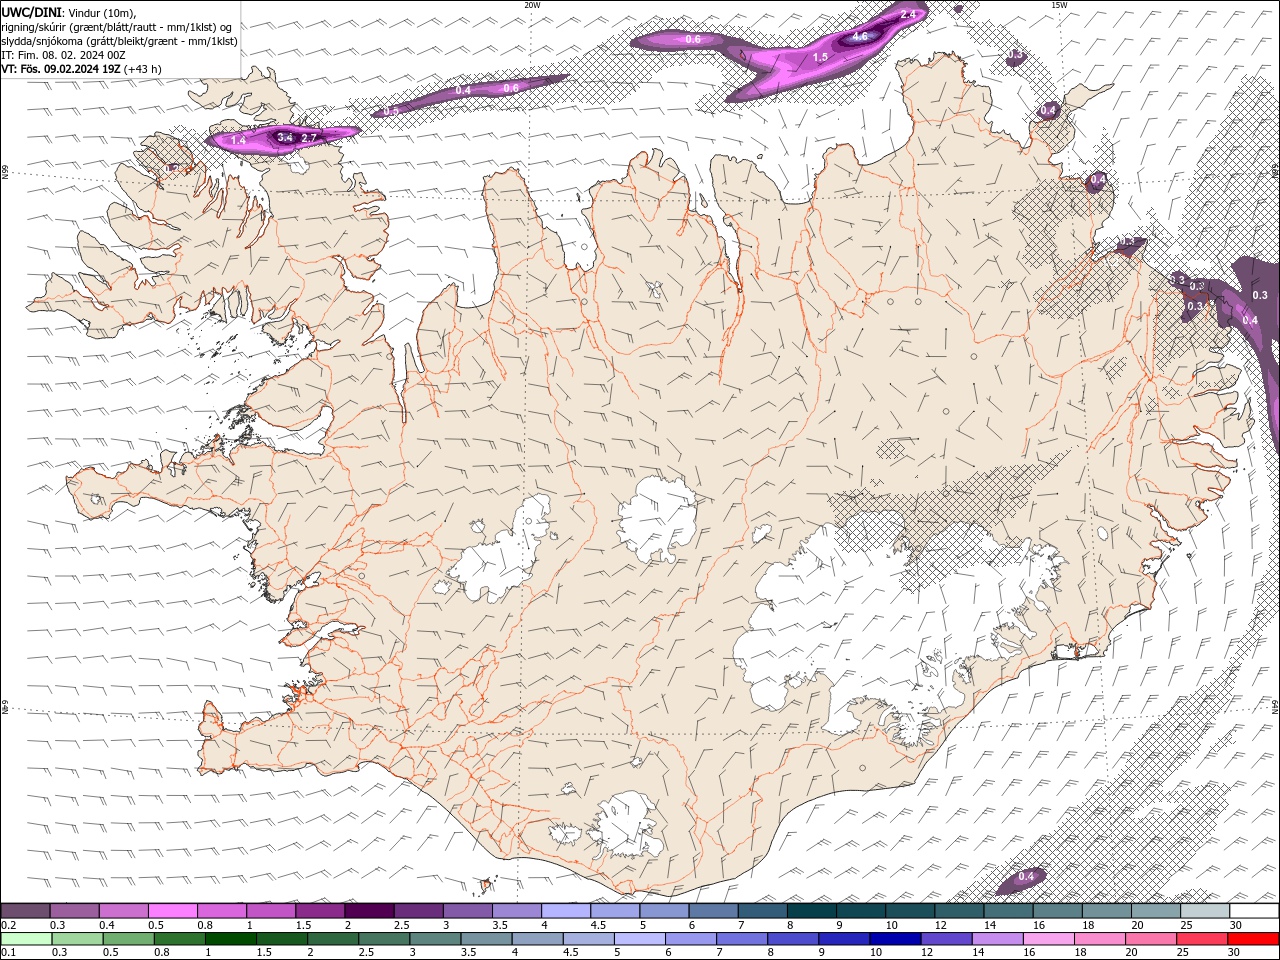Click the 1.4 precipitation label near the Westfjords
This screenshot has height=960, width=1280.
238,141
